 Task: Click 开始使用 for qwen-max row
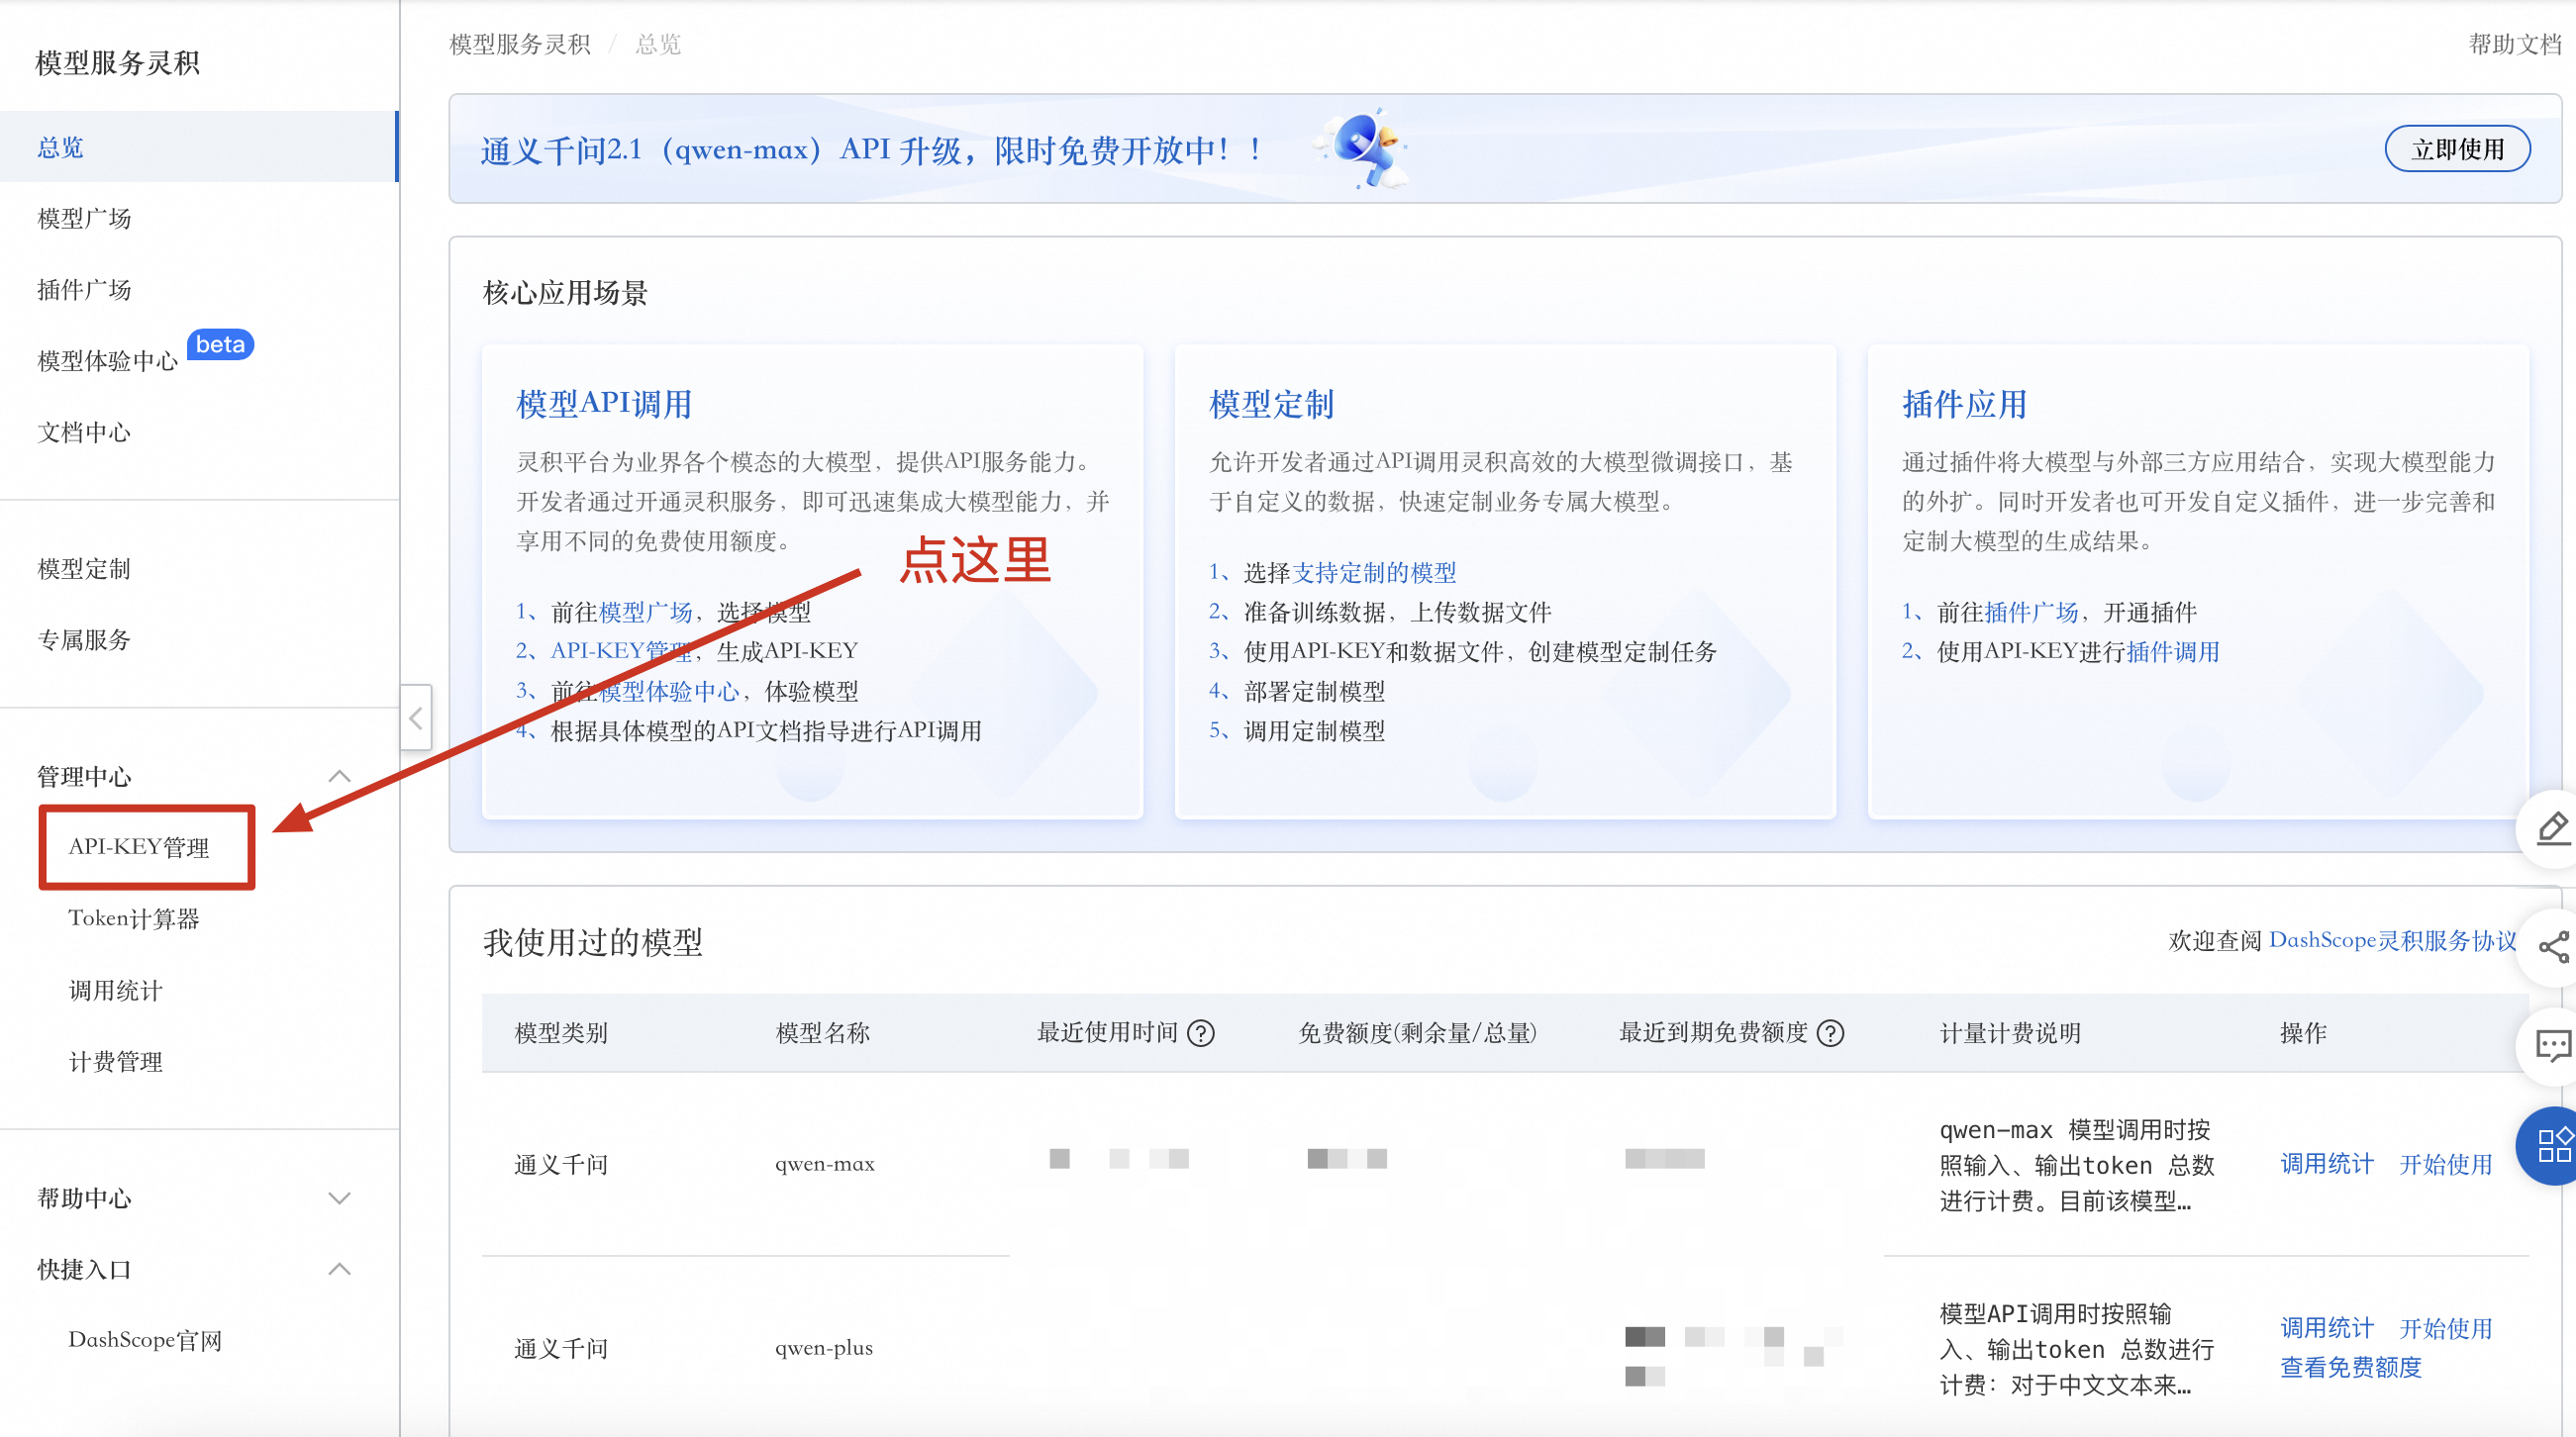[x=2445, y=1164]
